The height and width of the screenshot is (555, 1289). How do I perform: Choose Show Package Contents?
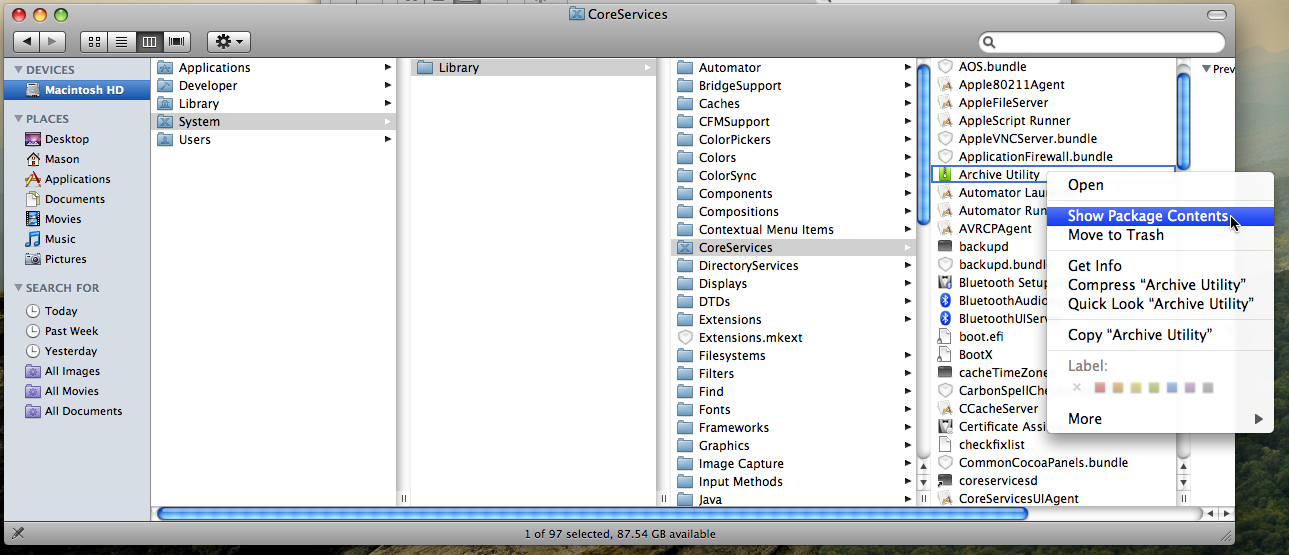(x=1160, y=216)
